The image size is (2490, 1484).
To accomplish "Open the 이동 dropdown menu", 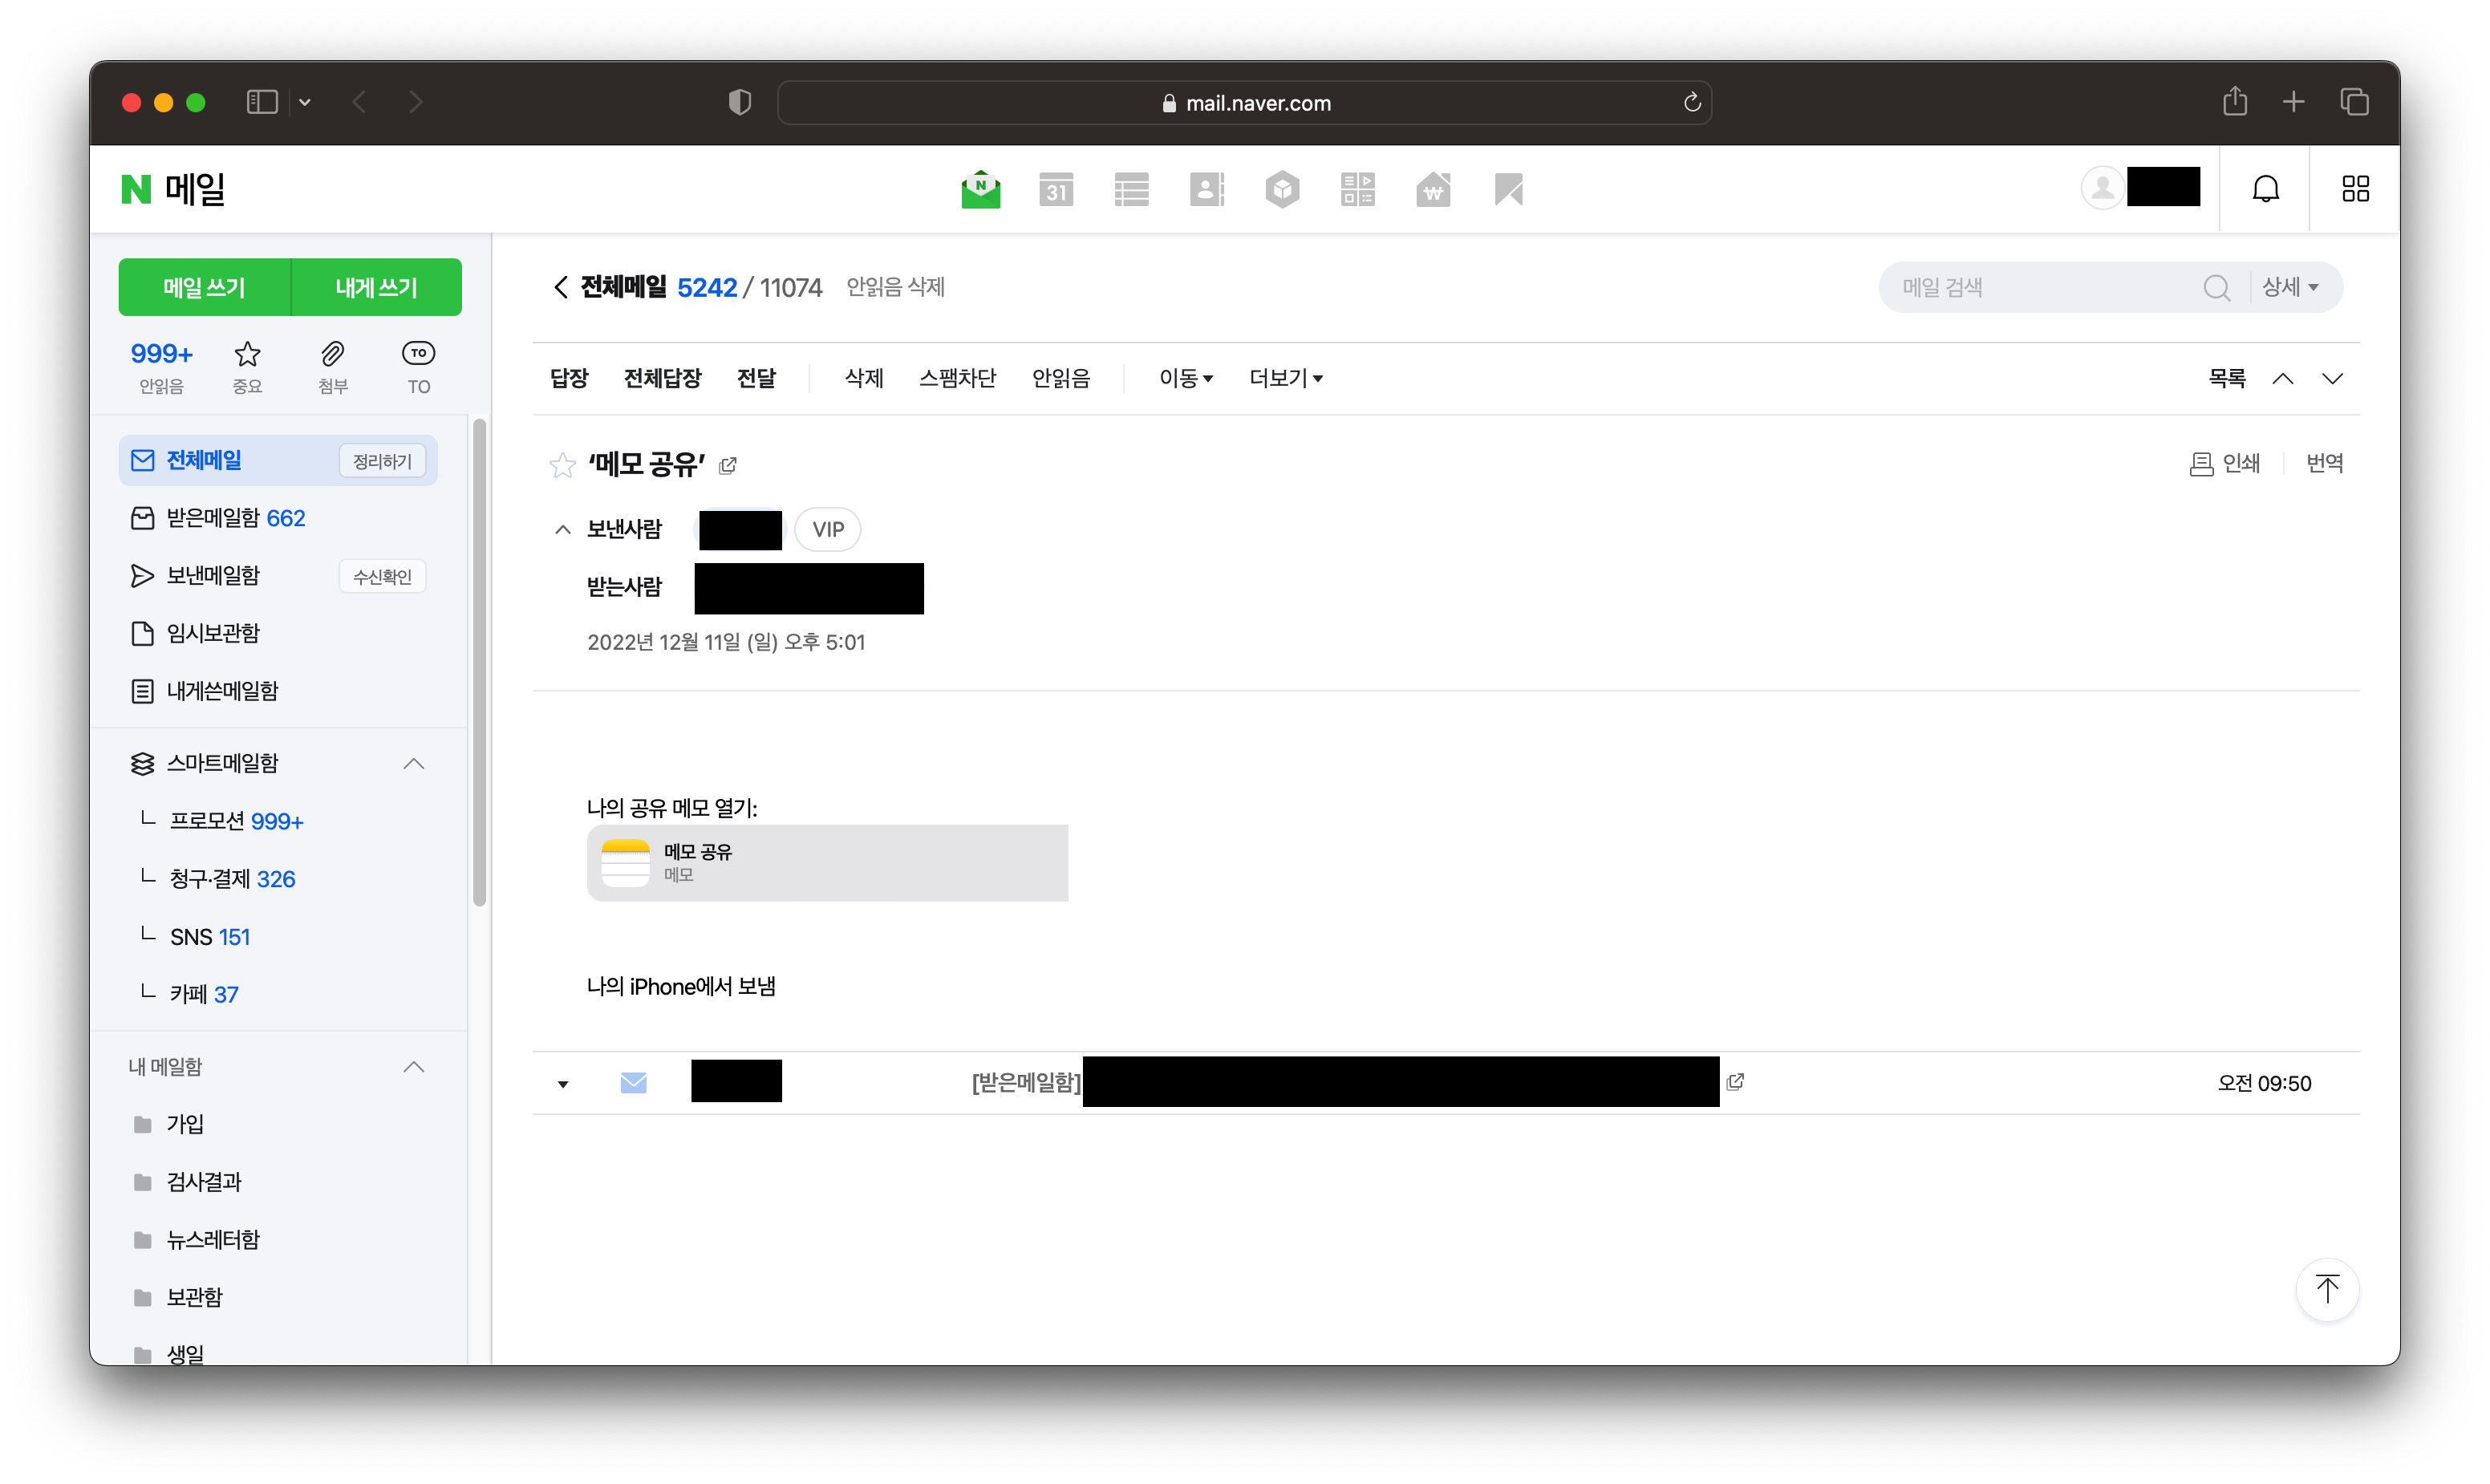I will (1185, 378).
